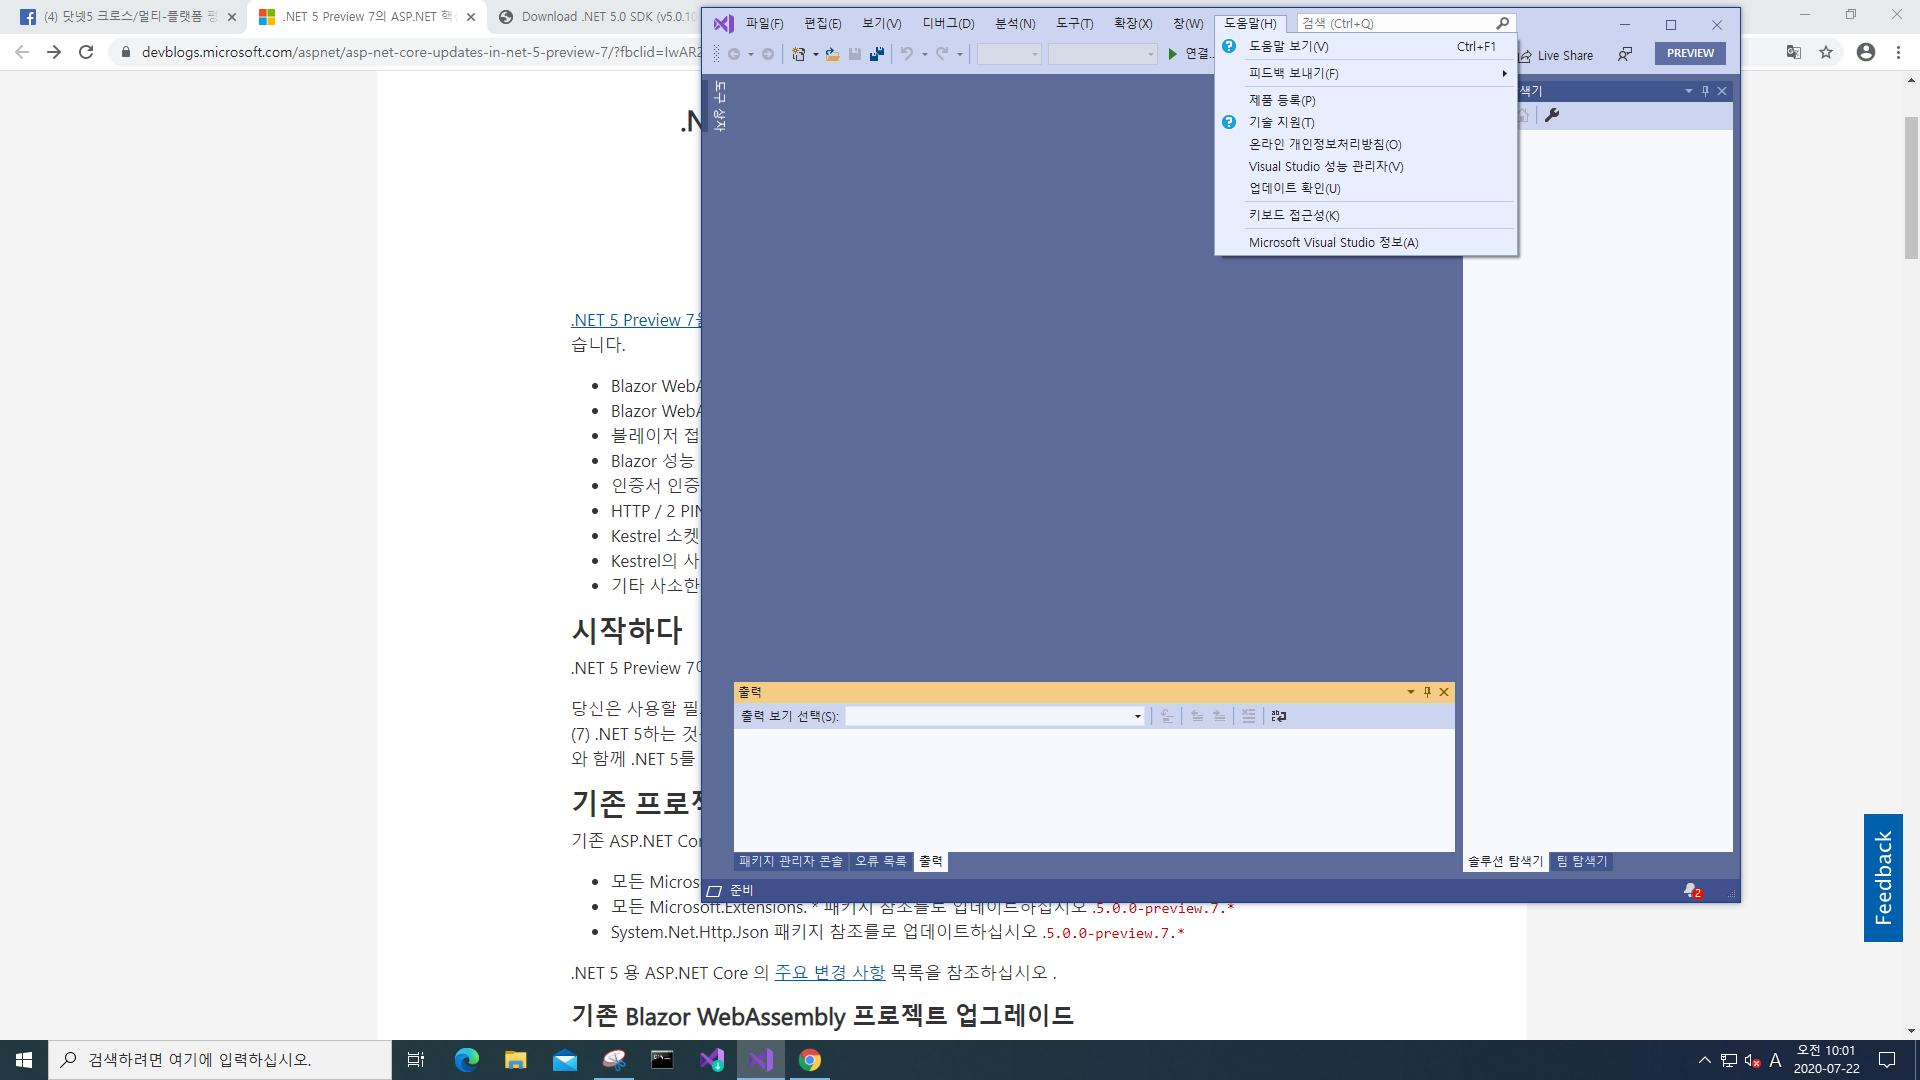
Task: Open Chrome from the Windows taskbar
Action: [810, 1060]
